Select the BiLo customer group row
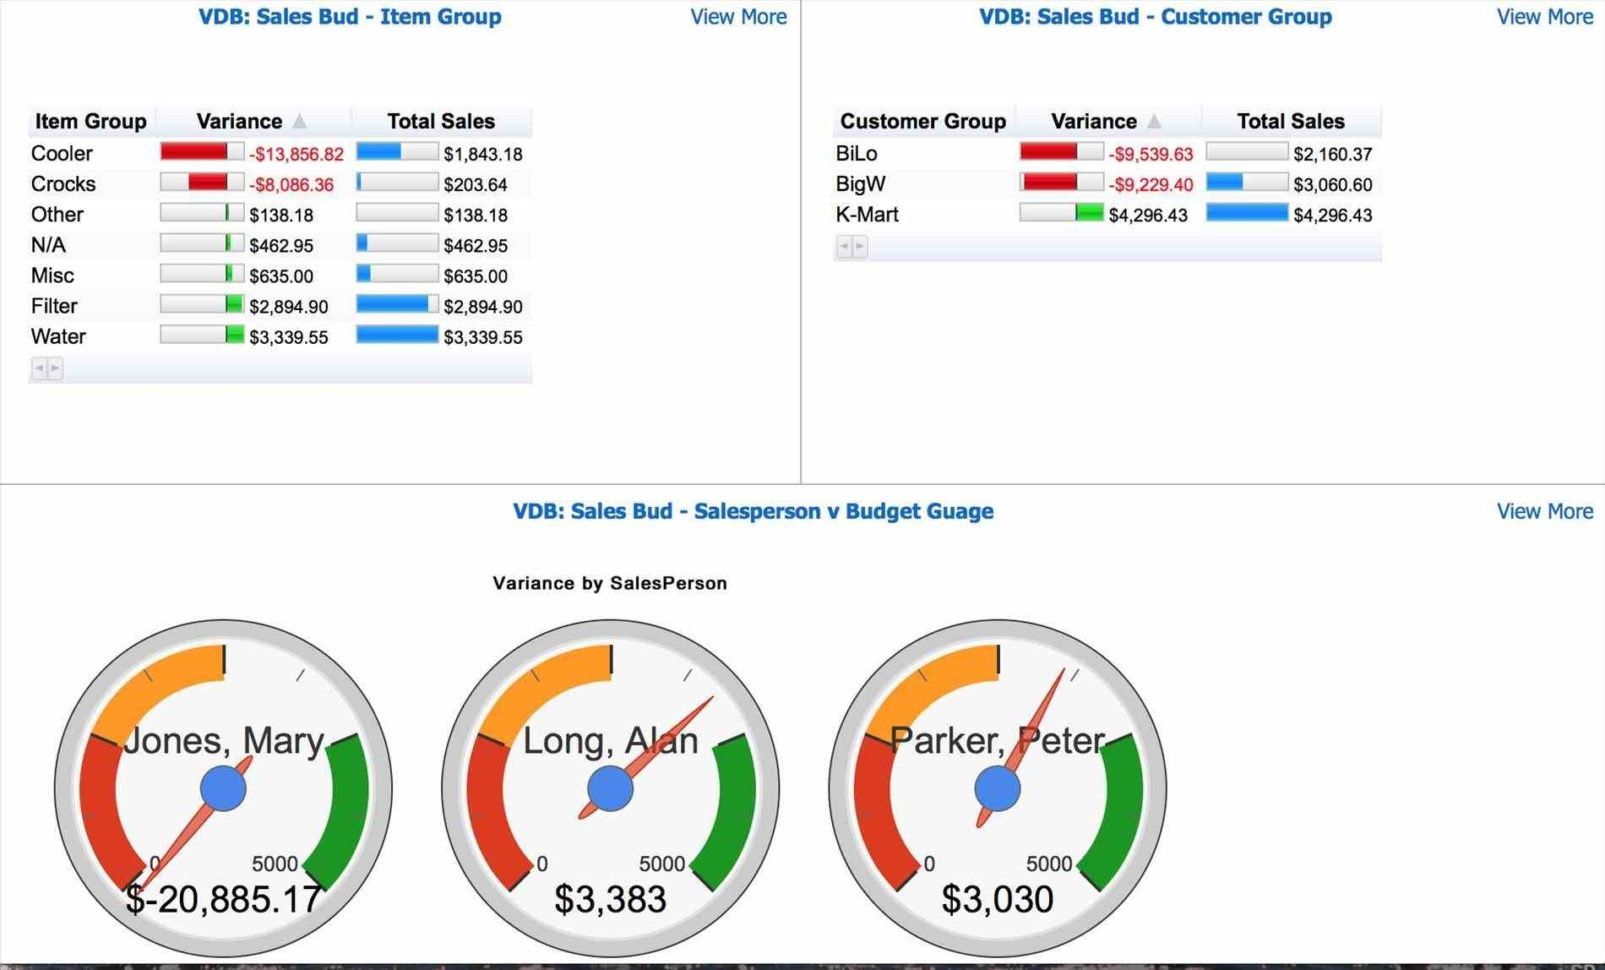 click(x=1107, y=153)
